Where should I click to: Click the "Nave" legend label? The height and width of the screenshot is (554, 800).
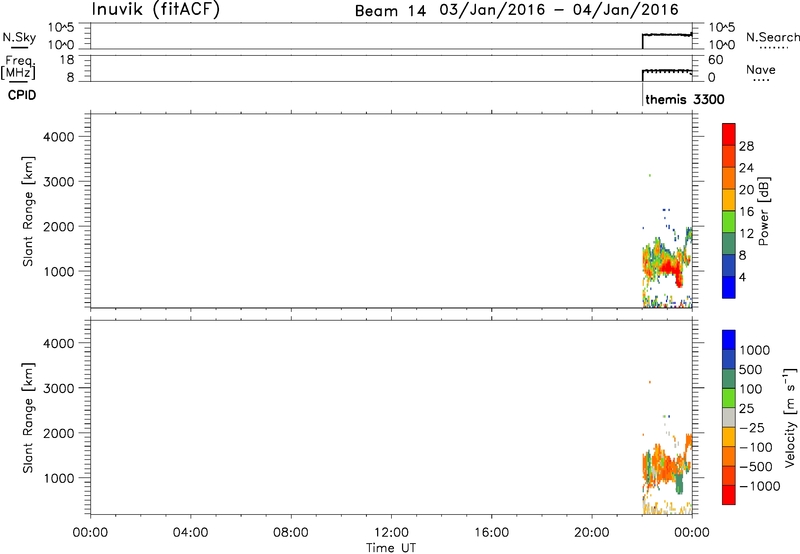[x=761, y=70]
